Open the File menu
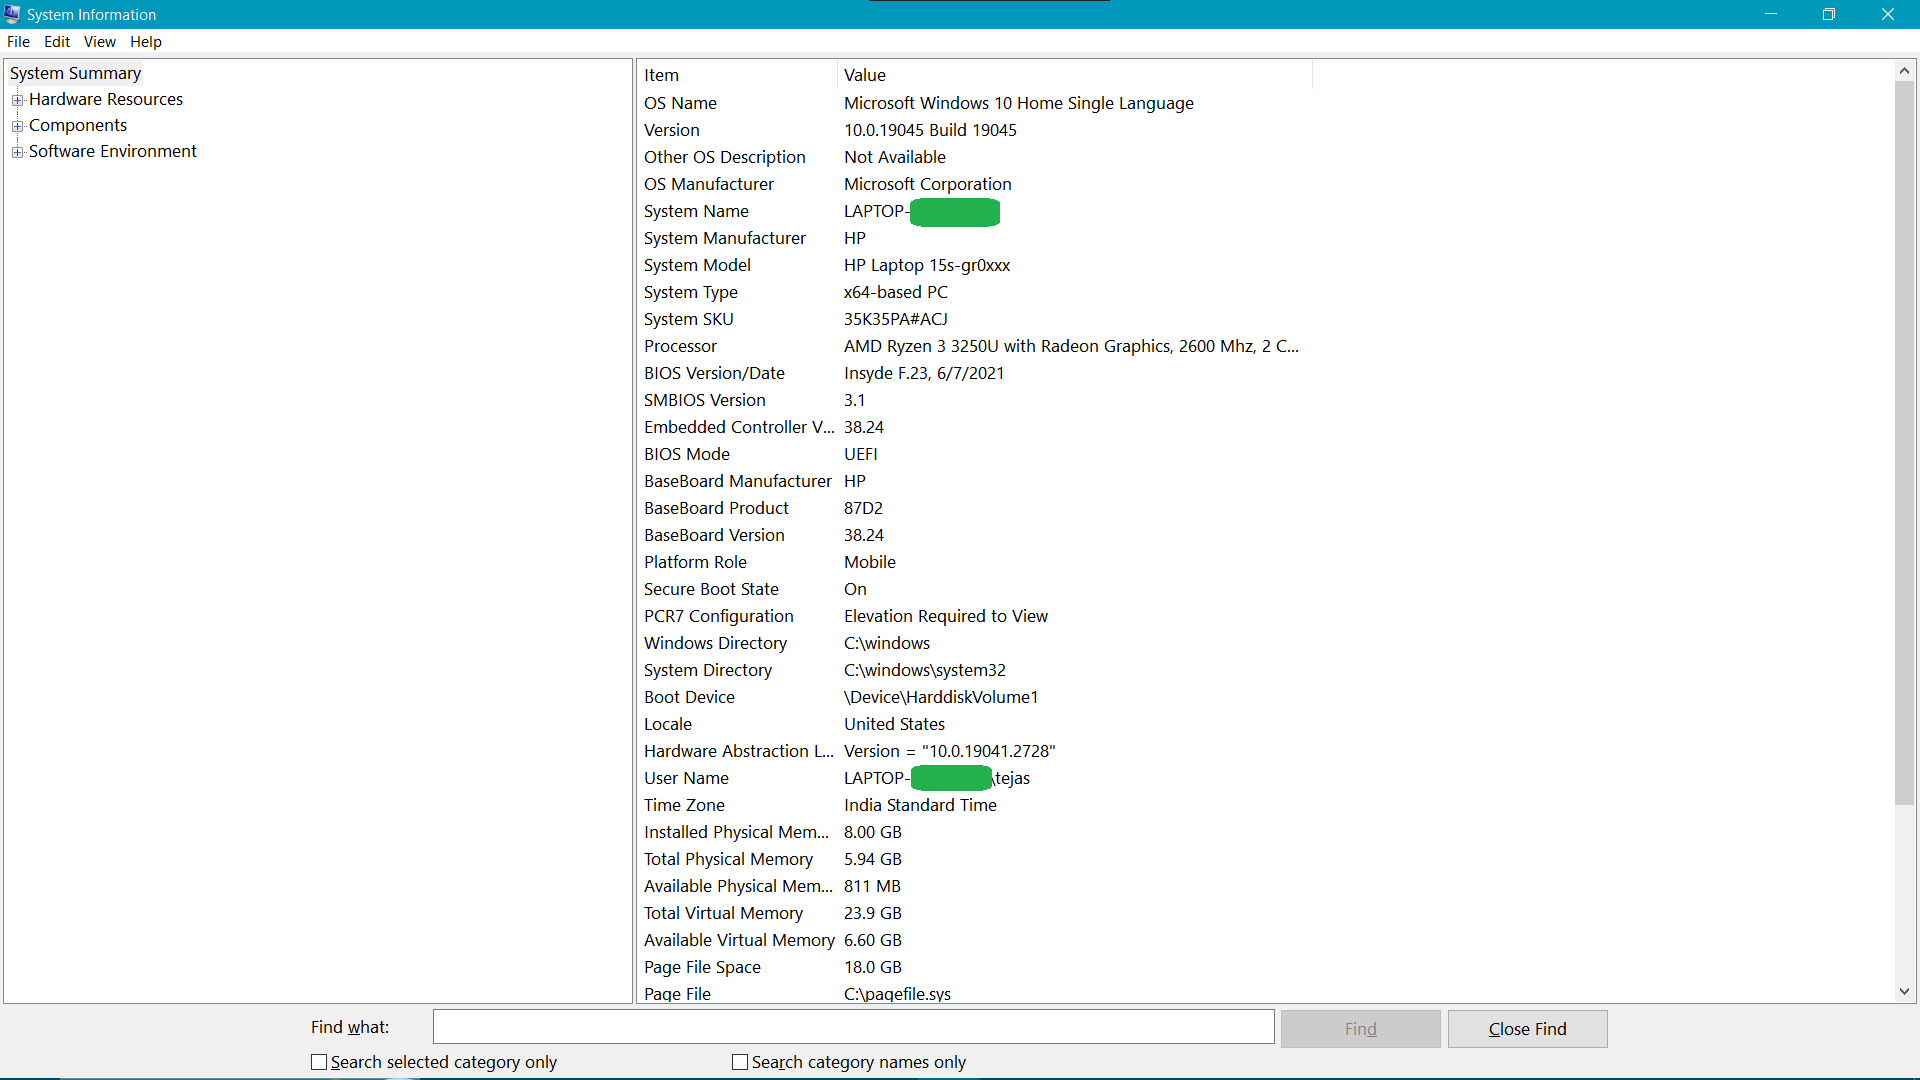This screenshot has width=1920, height=1080. pyautogui.click(x=18, y=42)
